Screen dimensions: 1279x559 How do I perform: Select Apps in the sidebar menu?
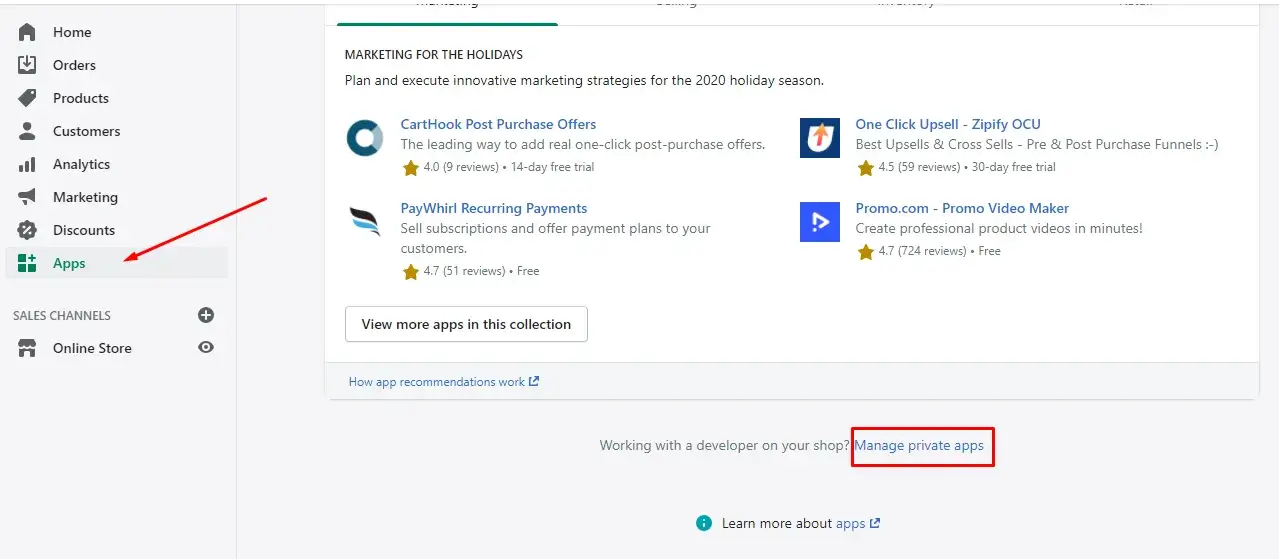69,263
